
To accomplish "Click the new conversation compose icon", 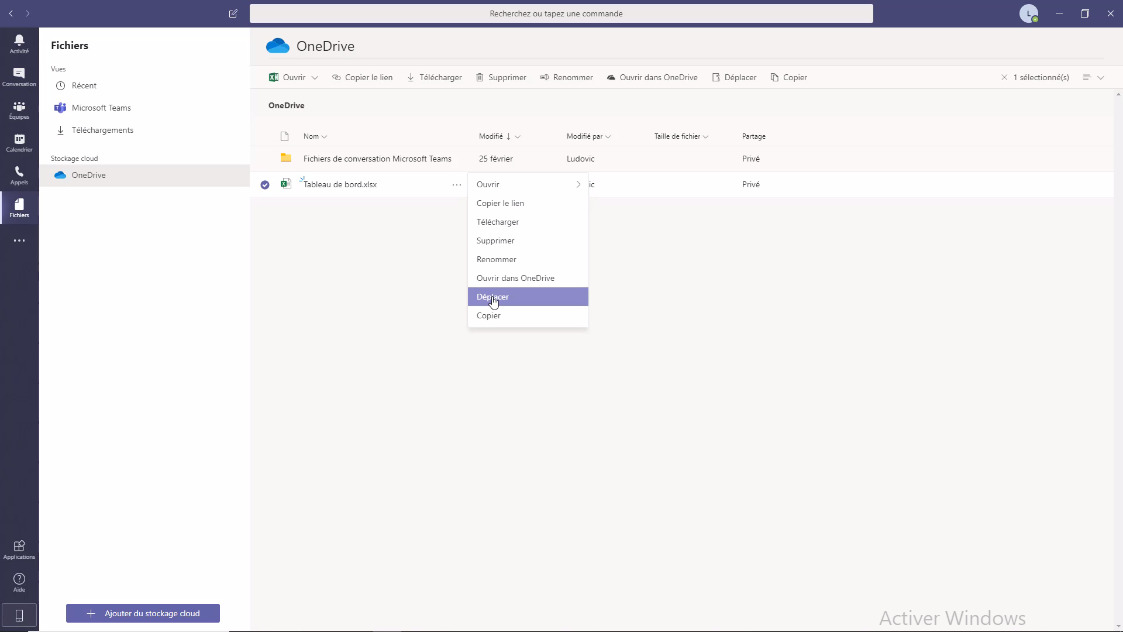I will (233, 14).
